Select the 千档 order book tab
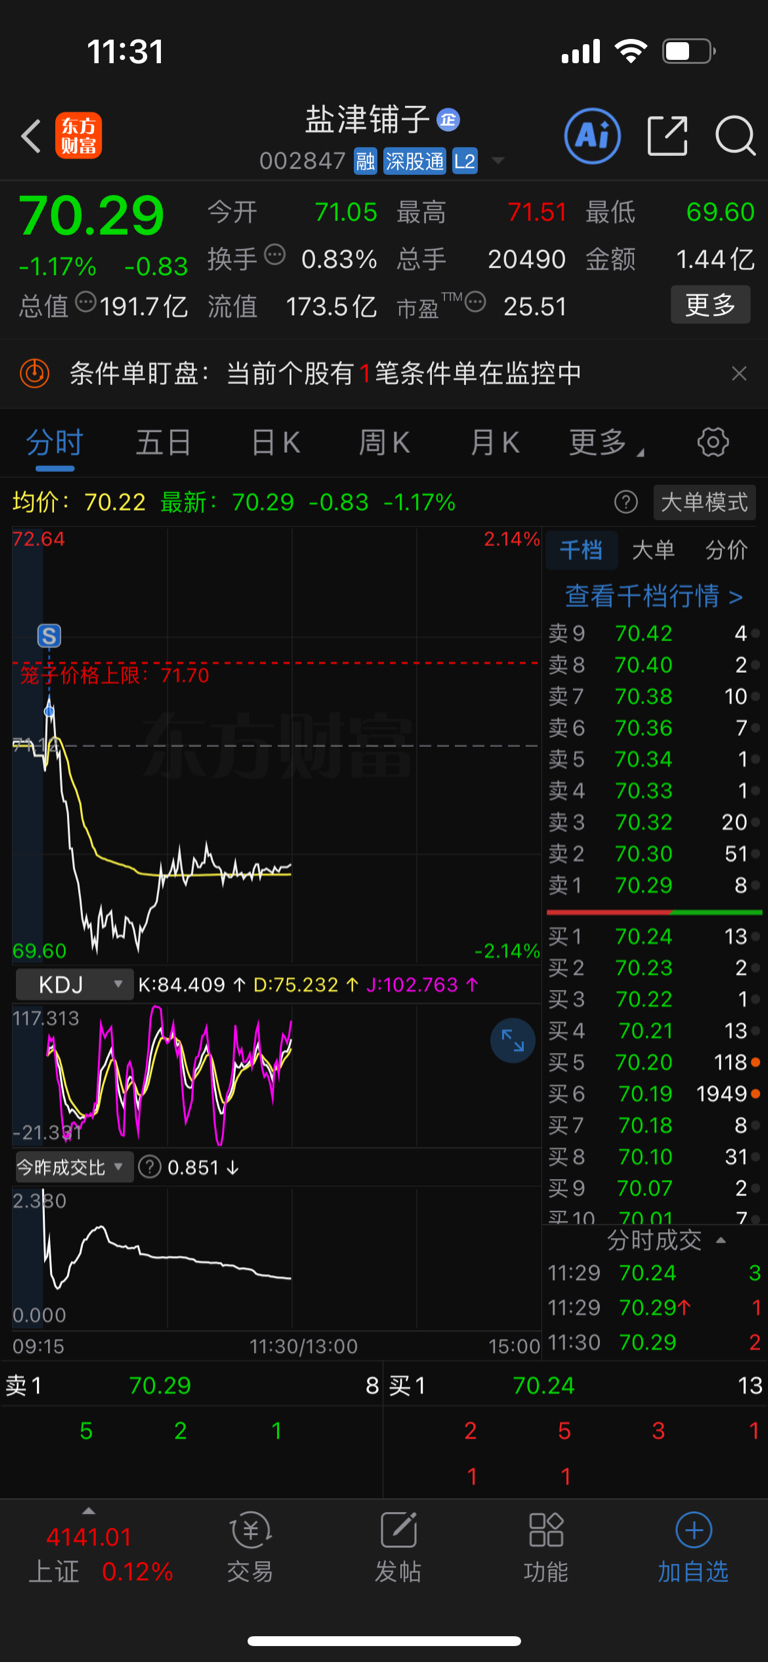This screenshot has height=1663, width=768. [x=581, y=550]
